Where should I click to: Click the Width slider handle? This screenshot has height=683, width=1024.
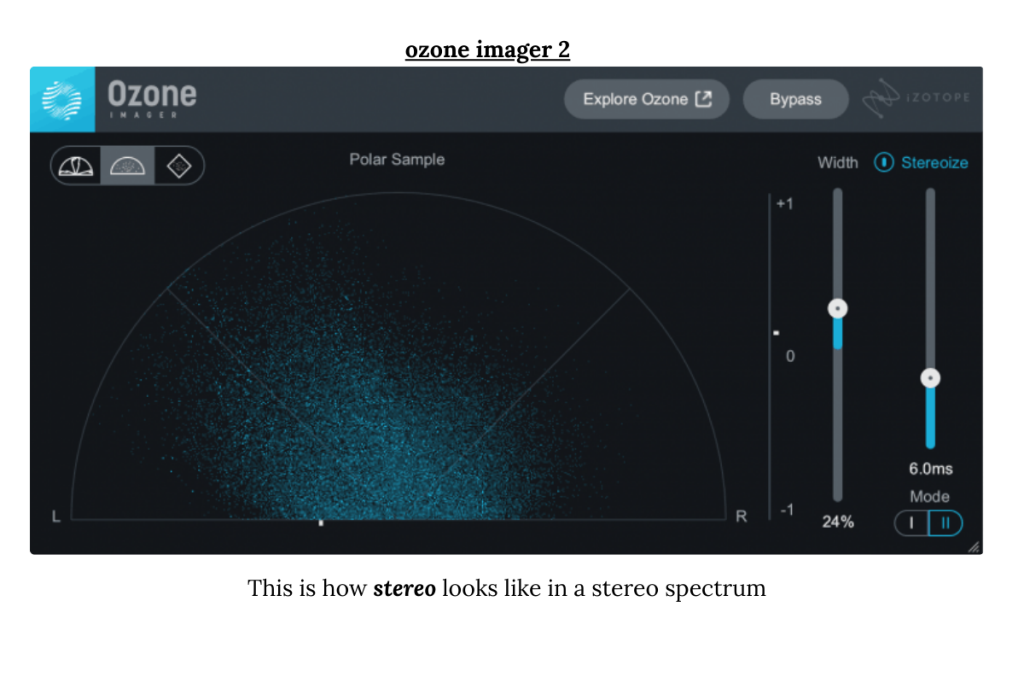point(837,308)
